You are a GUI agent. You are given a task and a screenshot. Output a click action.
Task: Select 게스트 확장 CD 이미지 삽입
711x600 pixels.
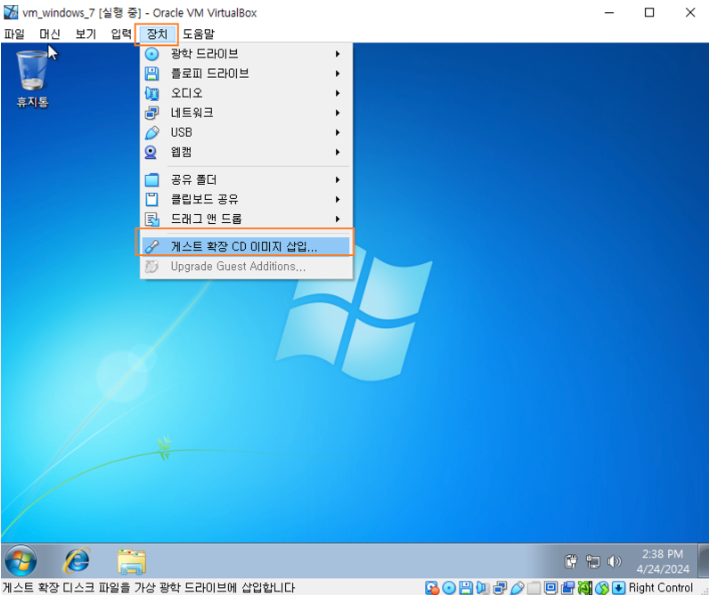[x=245, y=246]
